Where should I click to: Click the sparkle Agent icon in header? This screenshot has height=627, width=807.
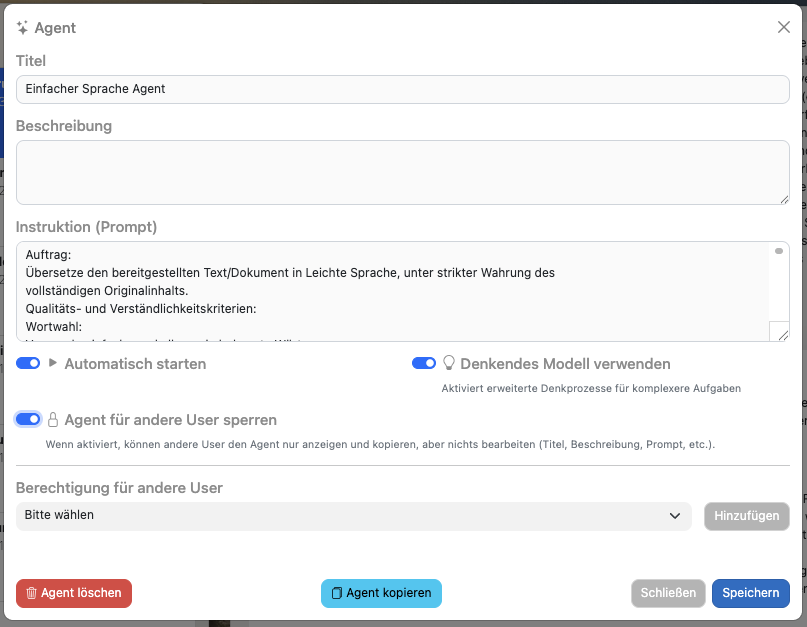click(x=23, y=28)
